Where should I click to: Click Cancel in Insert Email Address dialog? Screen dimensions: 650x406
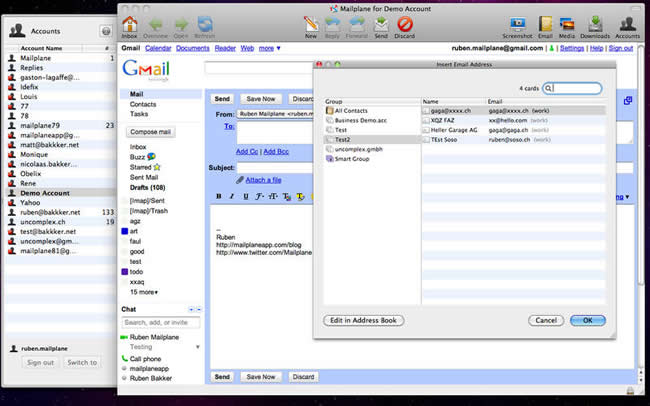tap(546, 320)
